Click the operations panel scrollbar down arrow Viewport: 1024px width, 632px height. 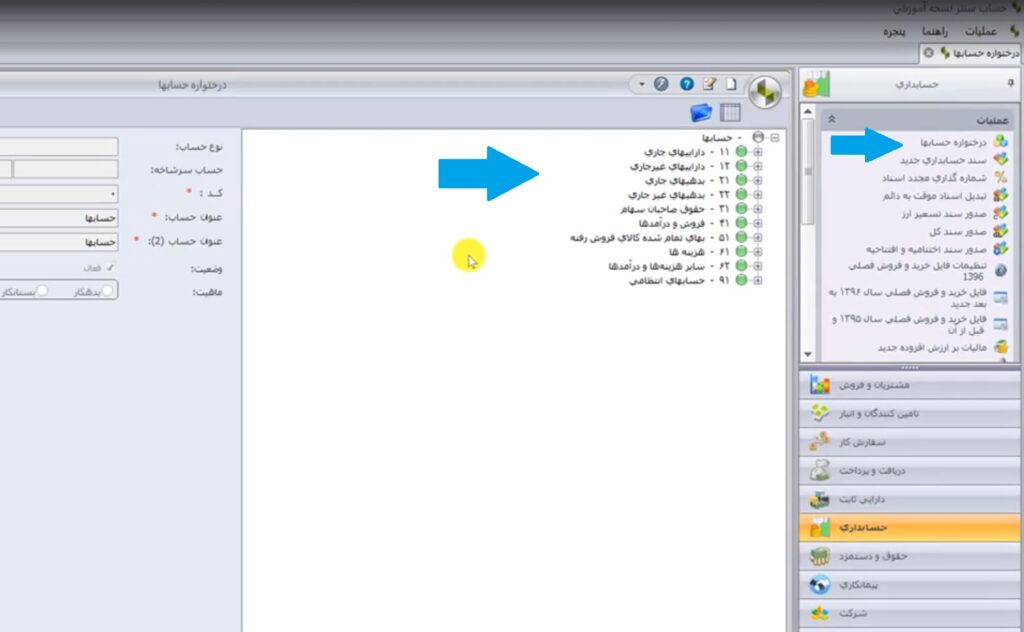point(808,355)
